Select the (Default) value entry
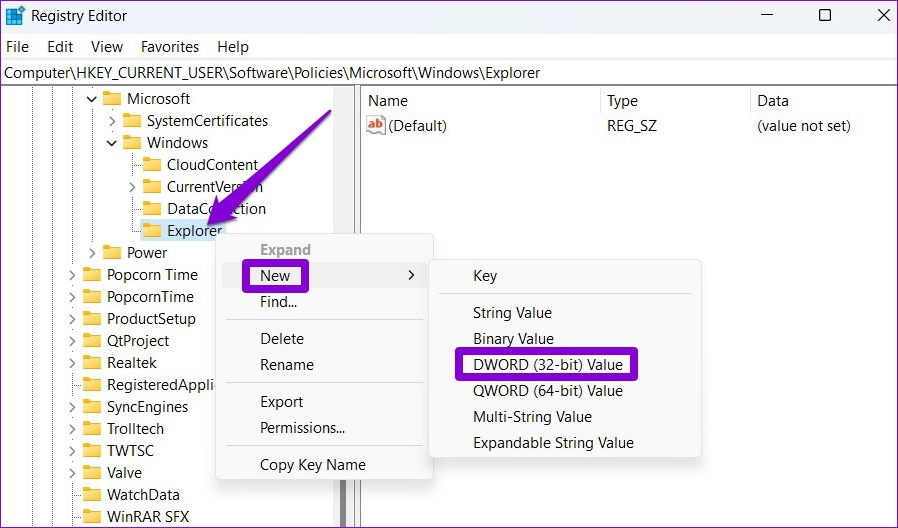Viewport: 898px width, 528px height. [417, 125]
